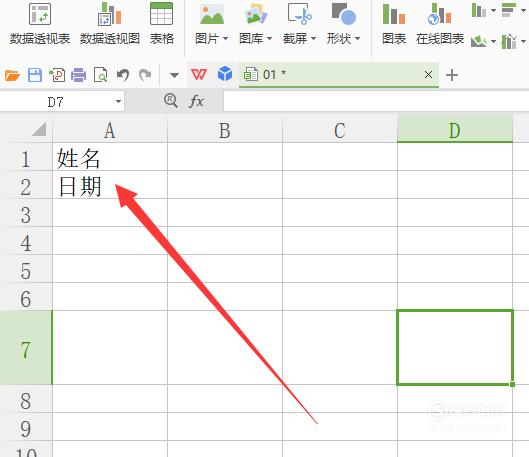Screen dimensions: 529x457
Task: Select row 9 header
Action: coord(26,427)
